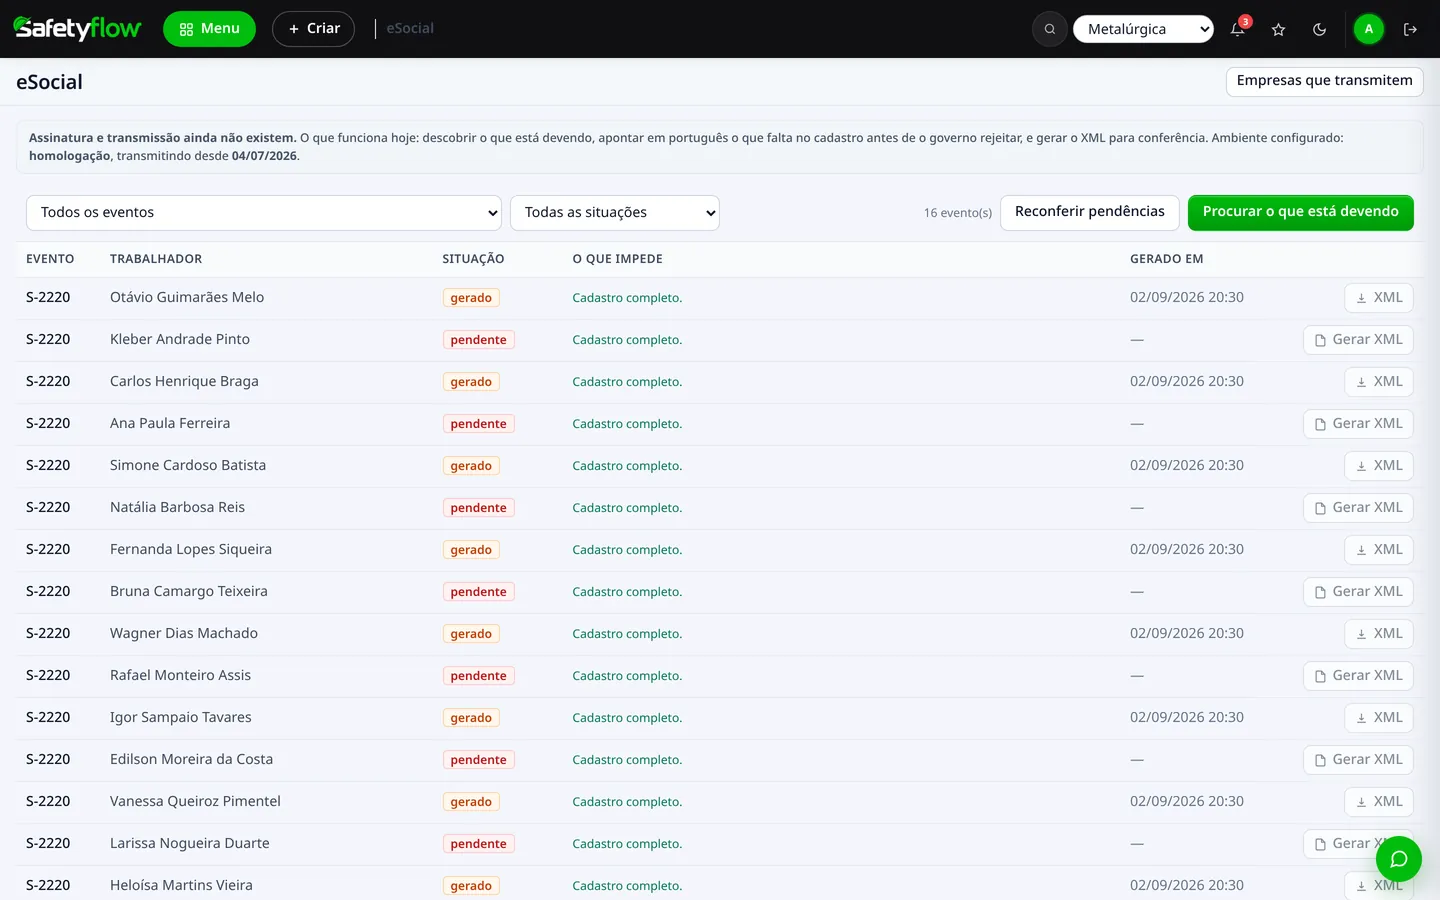Open the user avatar A
This screenshot has width=1440, height=900.
pyautogui.click(x=1369, y=29)
